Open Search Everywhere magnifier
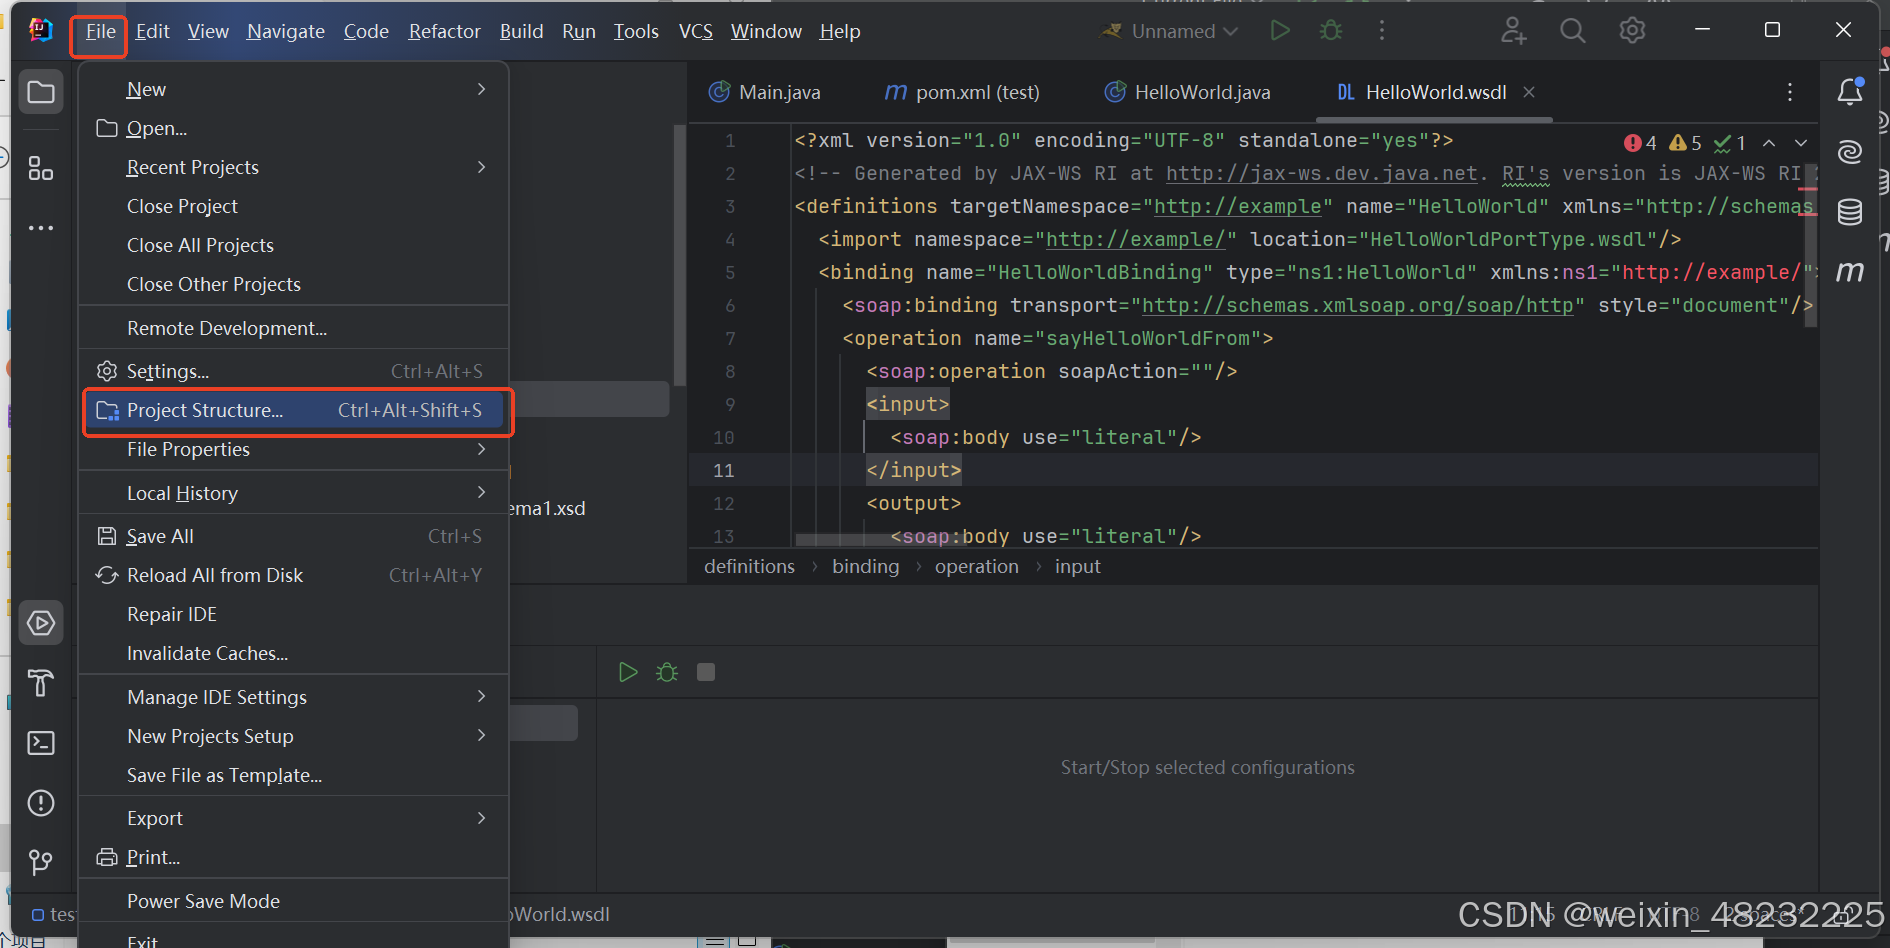Screen dimensions: 1890x948 [1573, 31]
